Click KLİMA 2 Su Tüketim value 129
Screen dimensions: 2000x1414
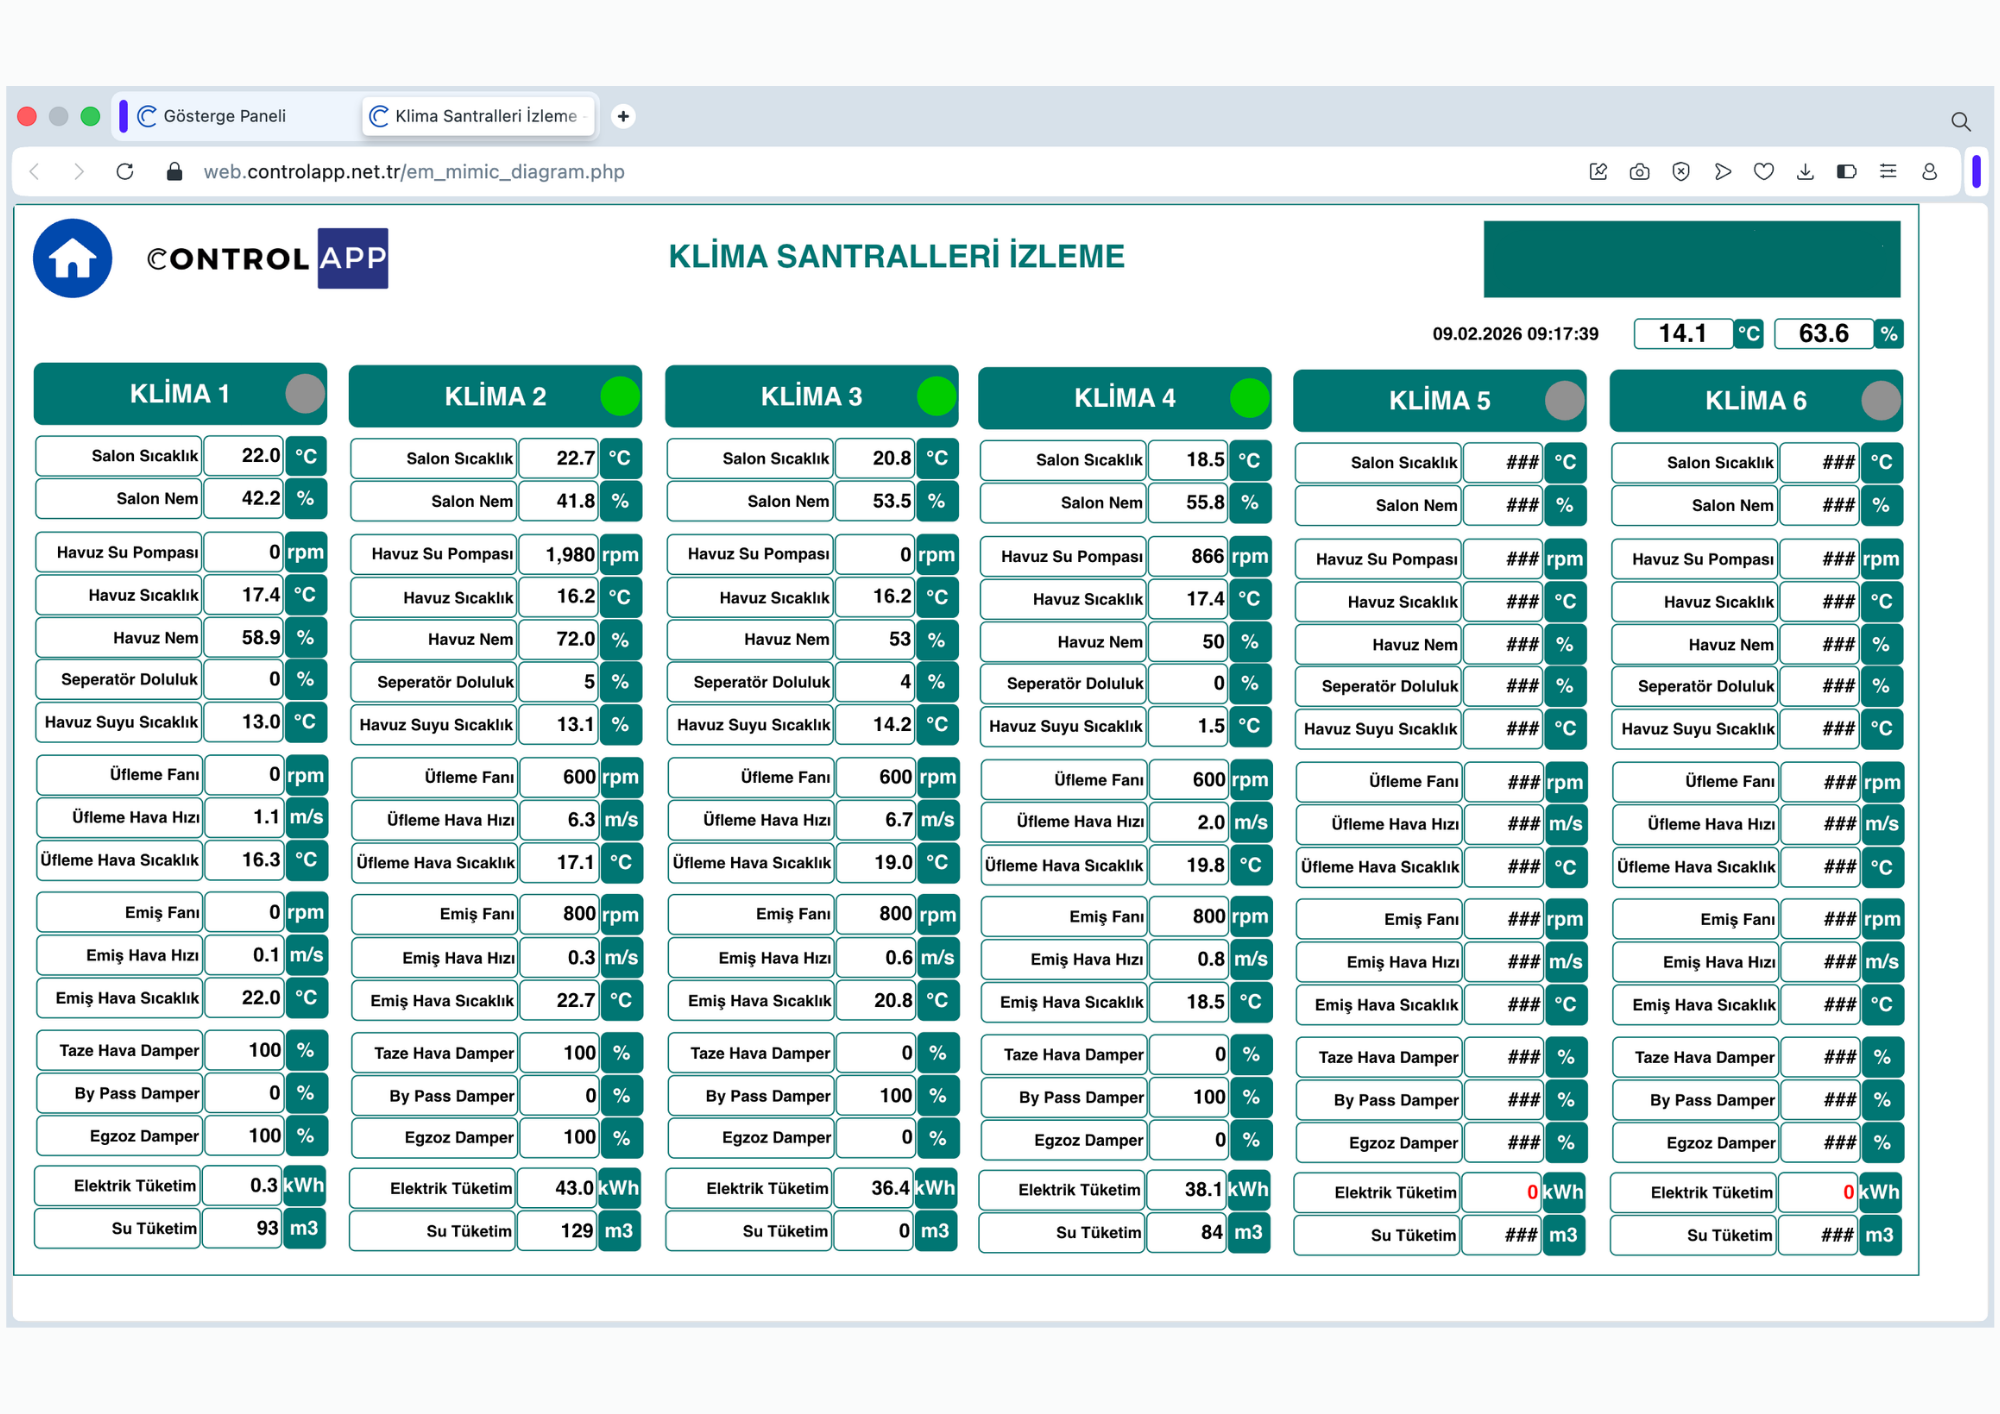[558, 1231]
